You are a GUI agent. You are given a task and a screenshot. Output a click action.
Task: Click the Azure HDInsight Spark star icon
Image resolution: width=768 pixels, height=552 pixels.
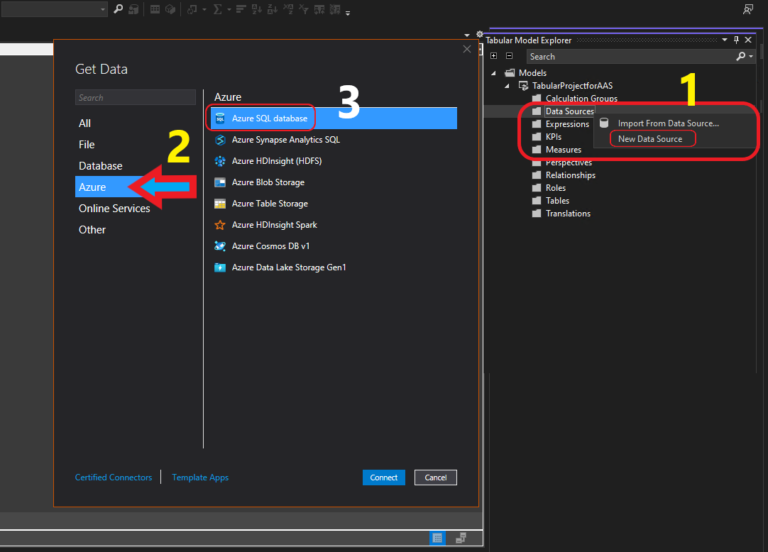click(220, 225)
